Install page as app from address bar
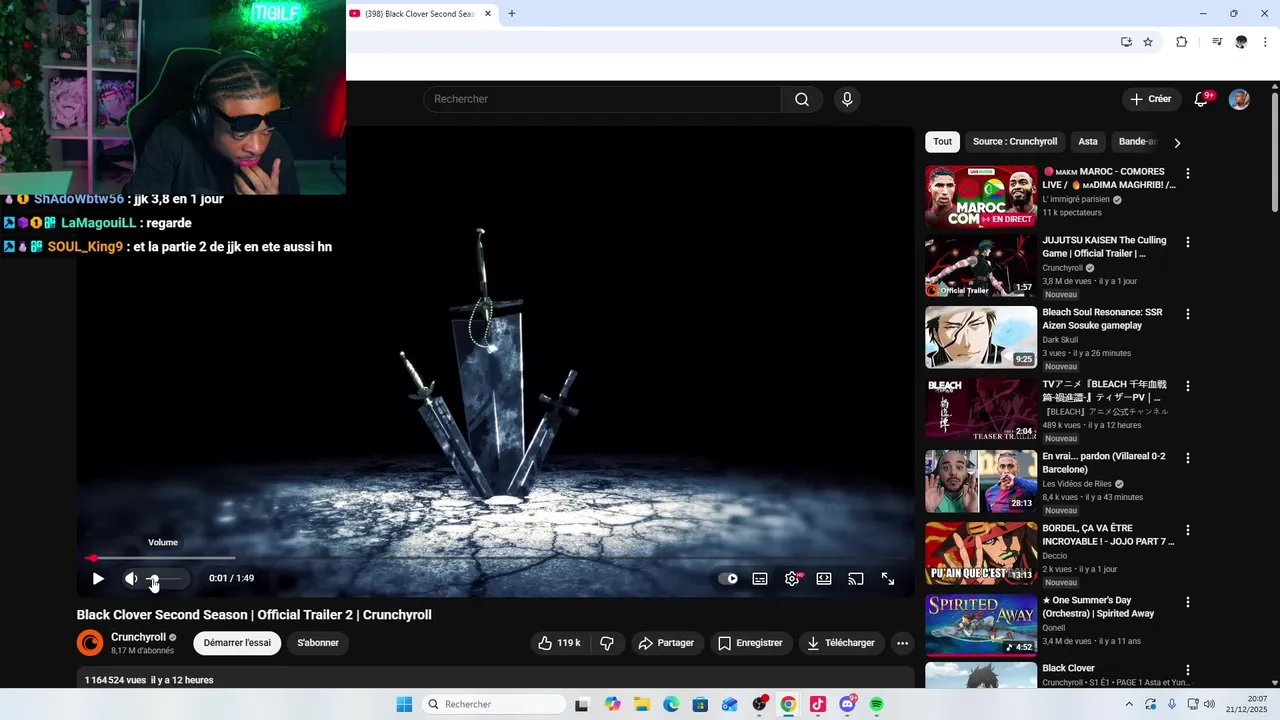 tap(1126, 42)
